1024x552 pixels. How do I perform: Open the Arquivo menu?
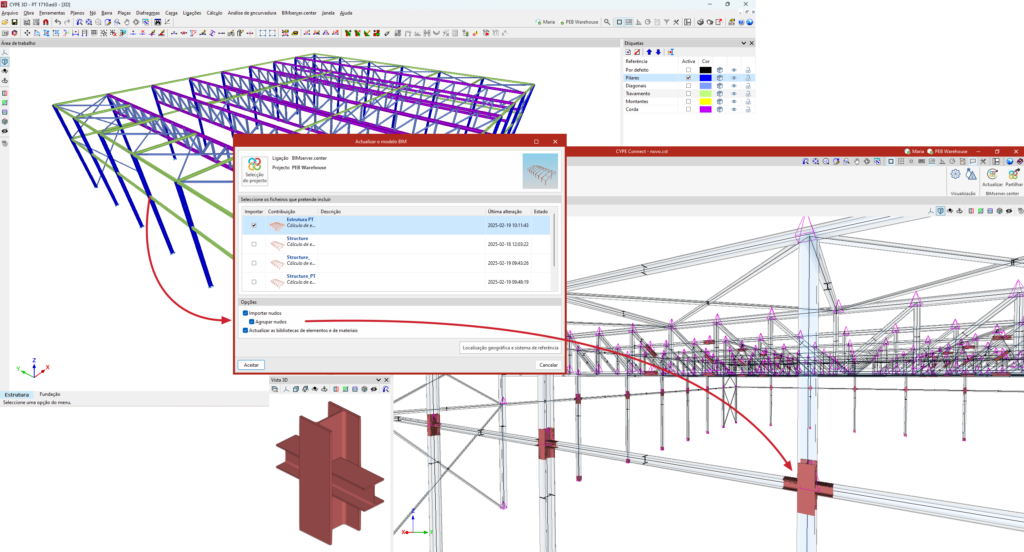[10, 13]
